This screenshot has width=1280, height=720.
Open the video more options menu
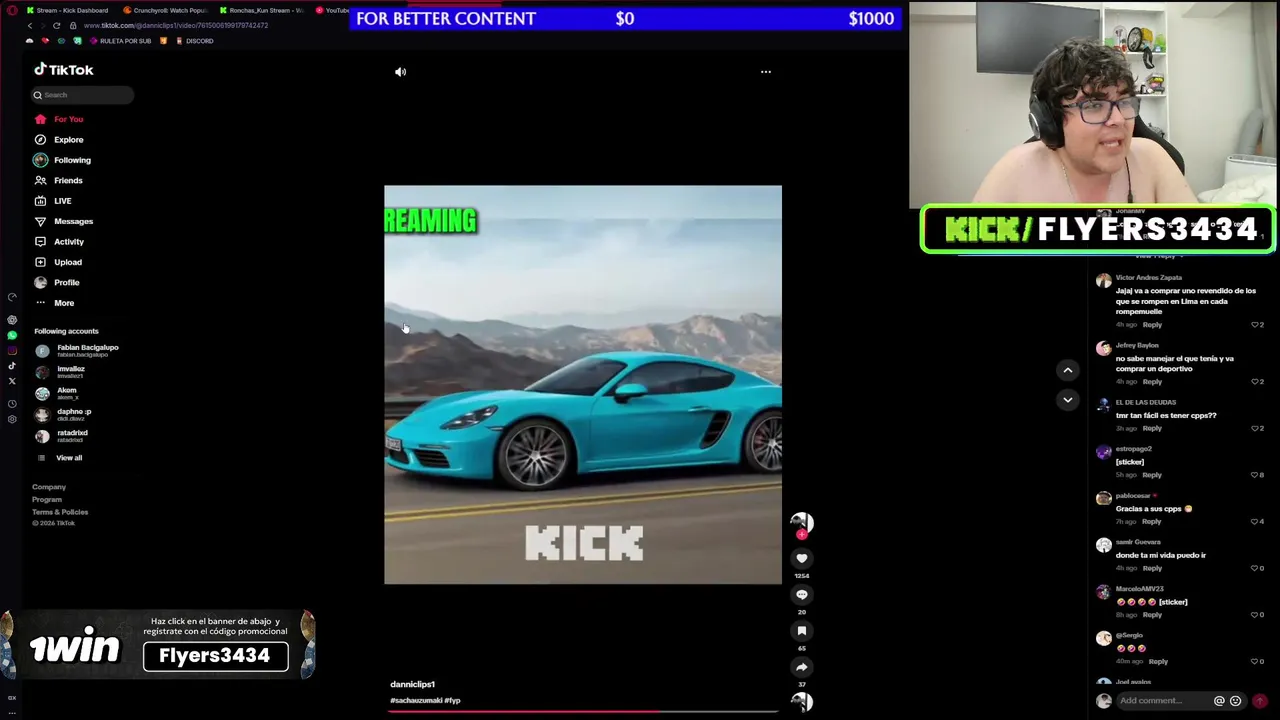point(766,72)
